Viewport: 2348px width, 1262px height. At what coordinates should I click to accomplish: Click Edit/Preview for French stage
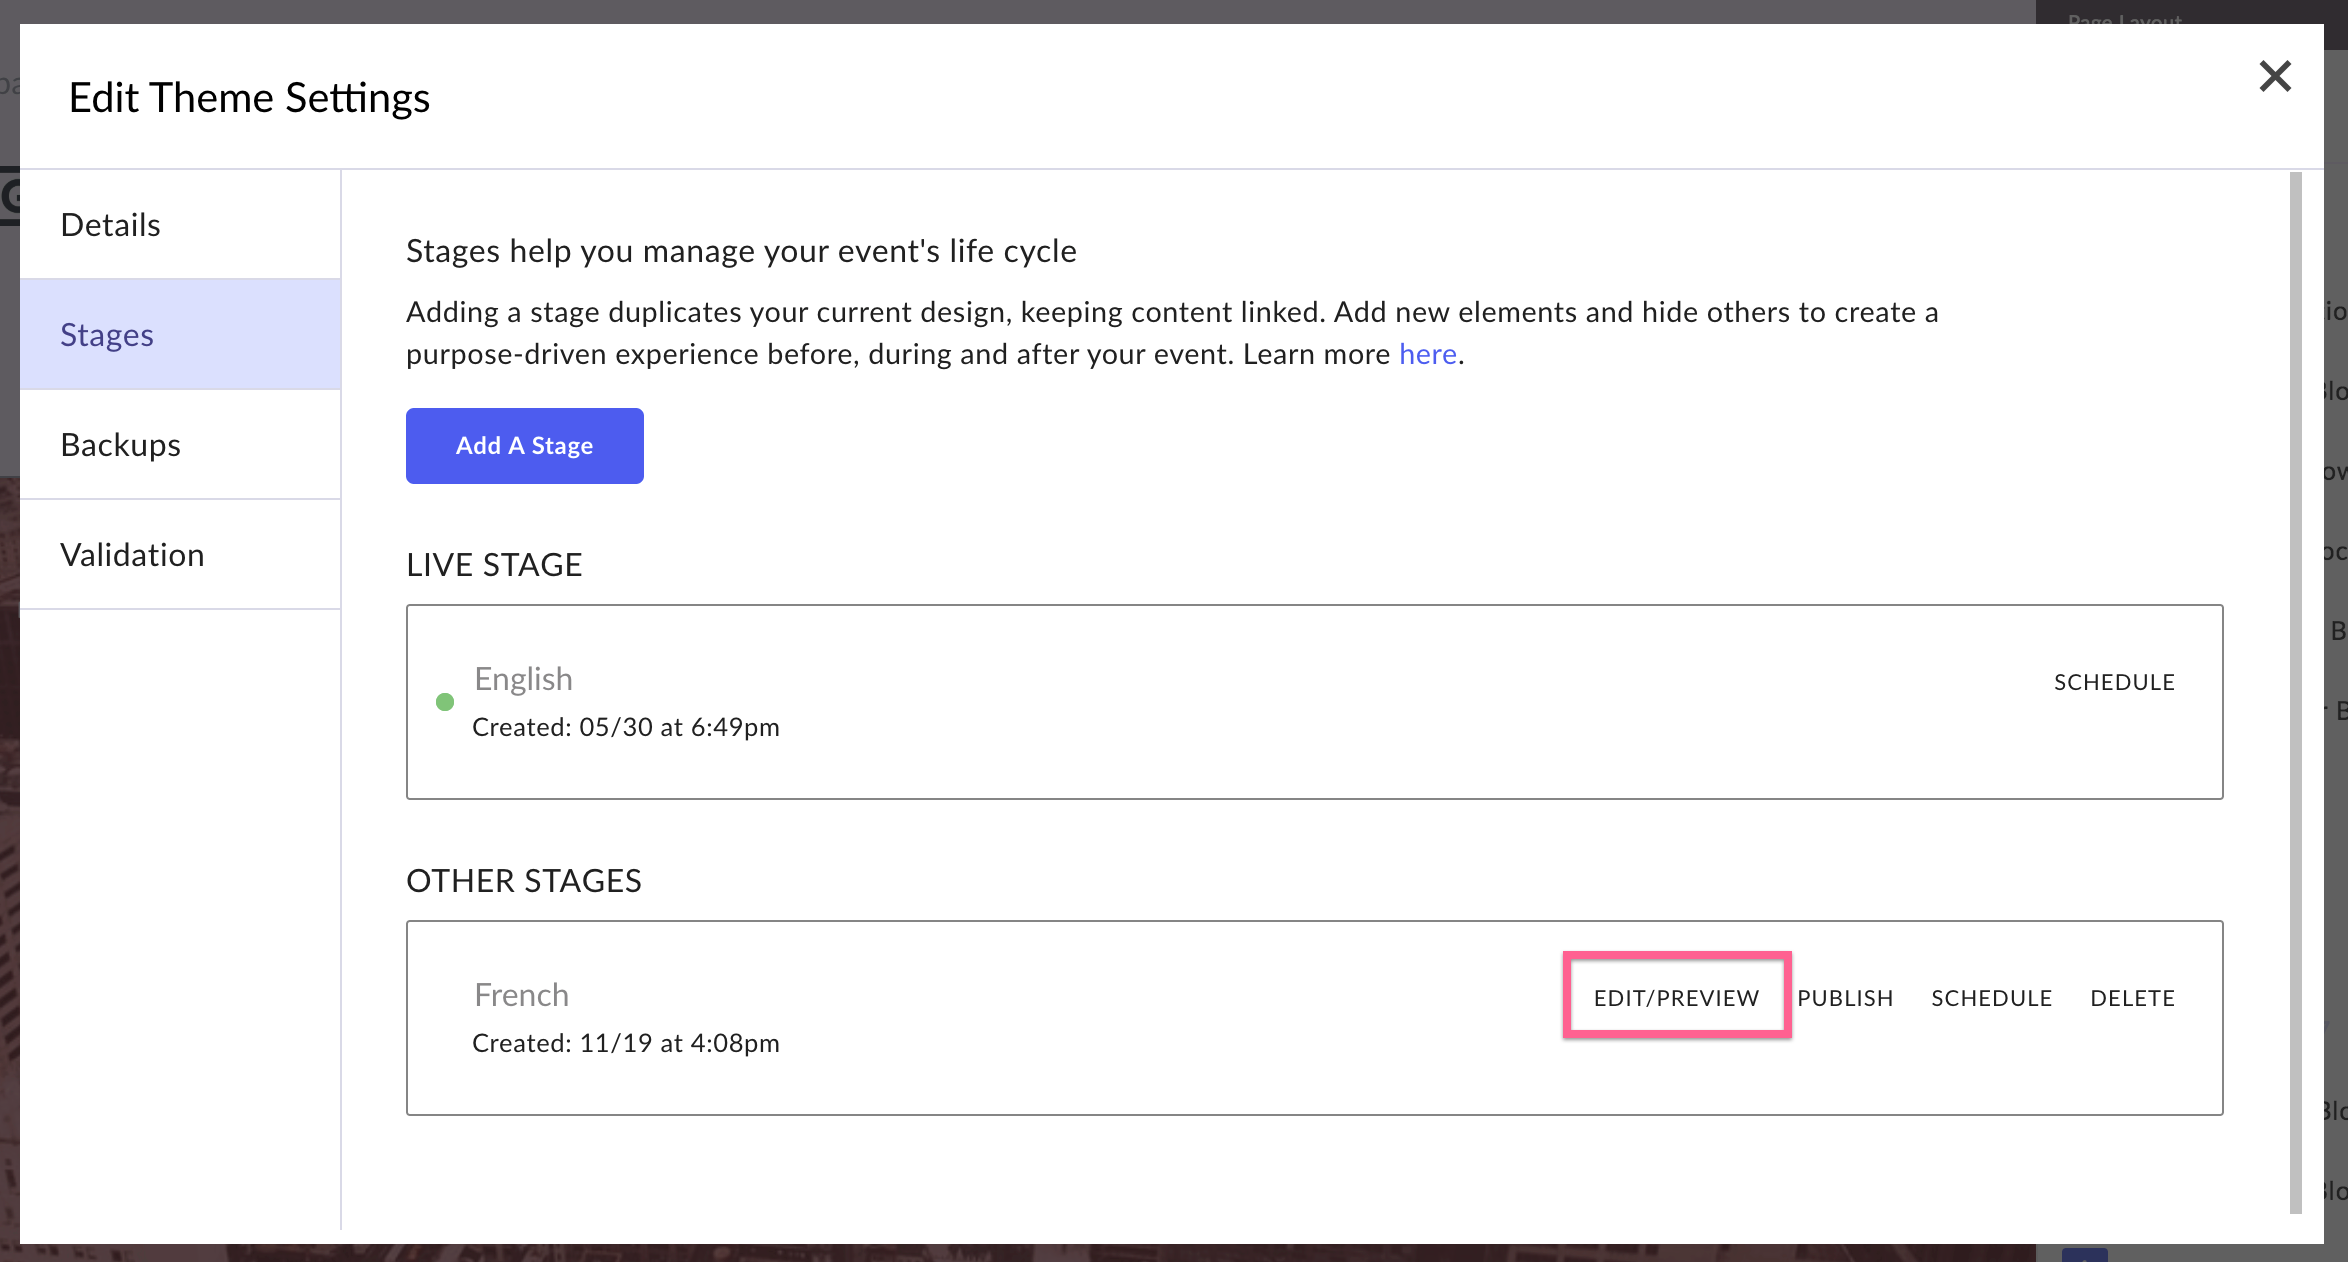(x=1676, y=998)
